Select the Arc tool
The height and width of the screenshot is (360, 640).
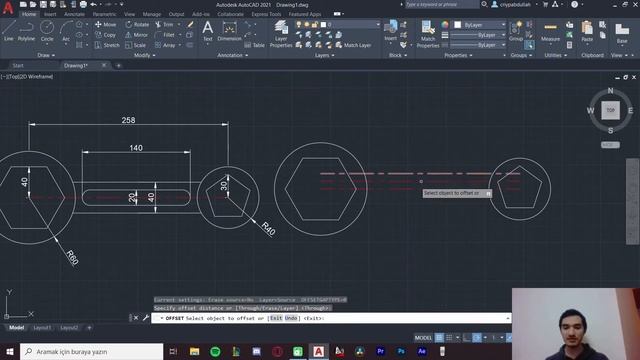tap(66, 31)
